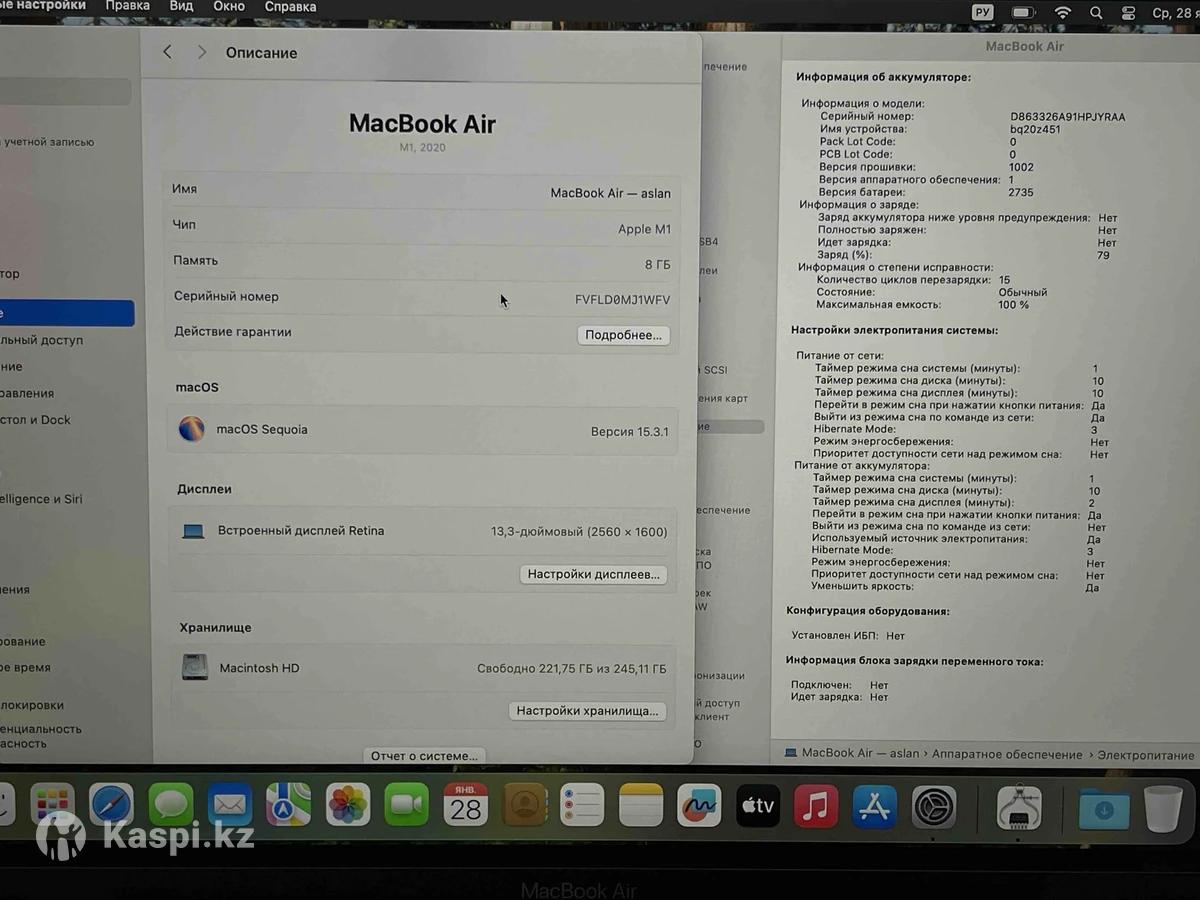The height and width of the screenshot is (900, 1200).
Task: Open Apple TV app in Dock
Action: tap(758, 805)
